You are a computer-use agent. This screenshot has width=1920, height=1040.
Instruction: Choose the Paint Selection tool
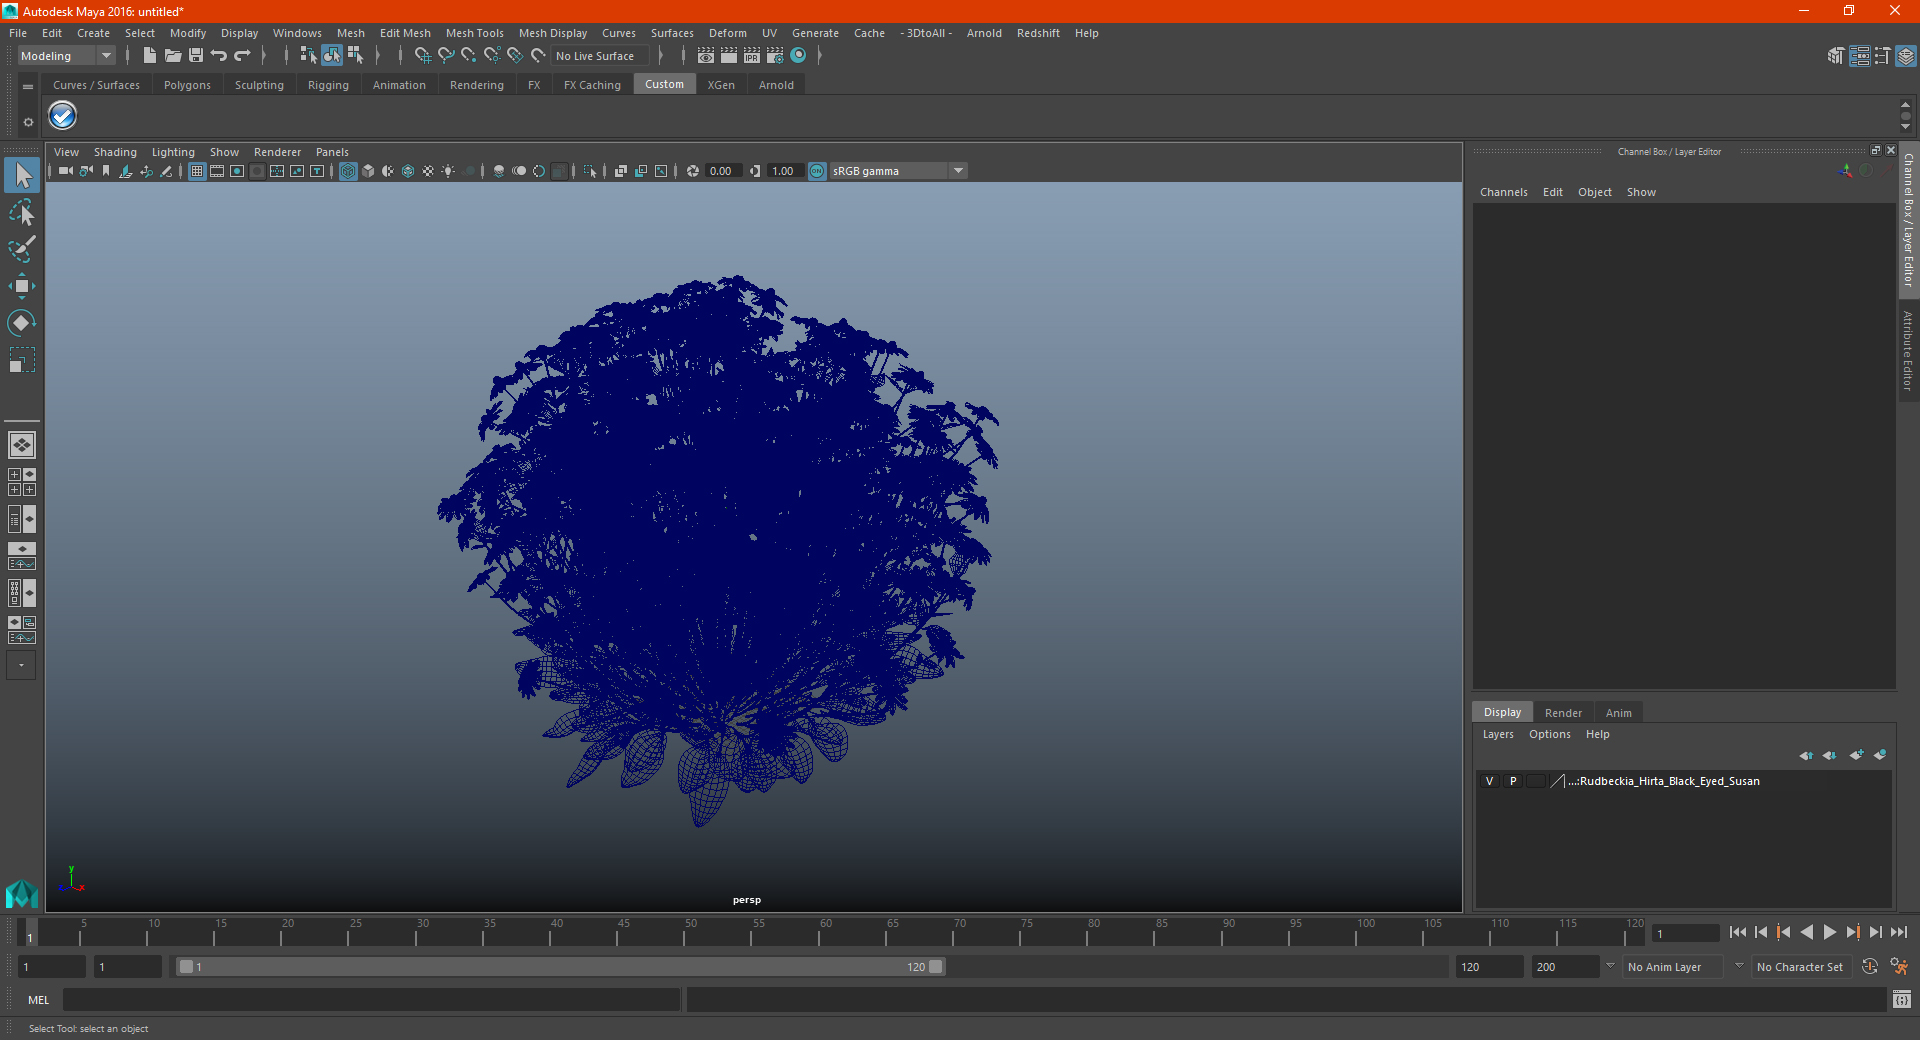click(x=22, y=249)
